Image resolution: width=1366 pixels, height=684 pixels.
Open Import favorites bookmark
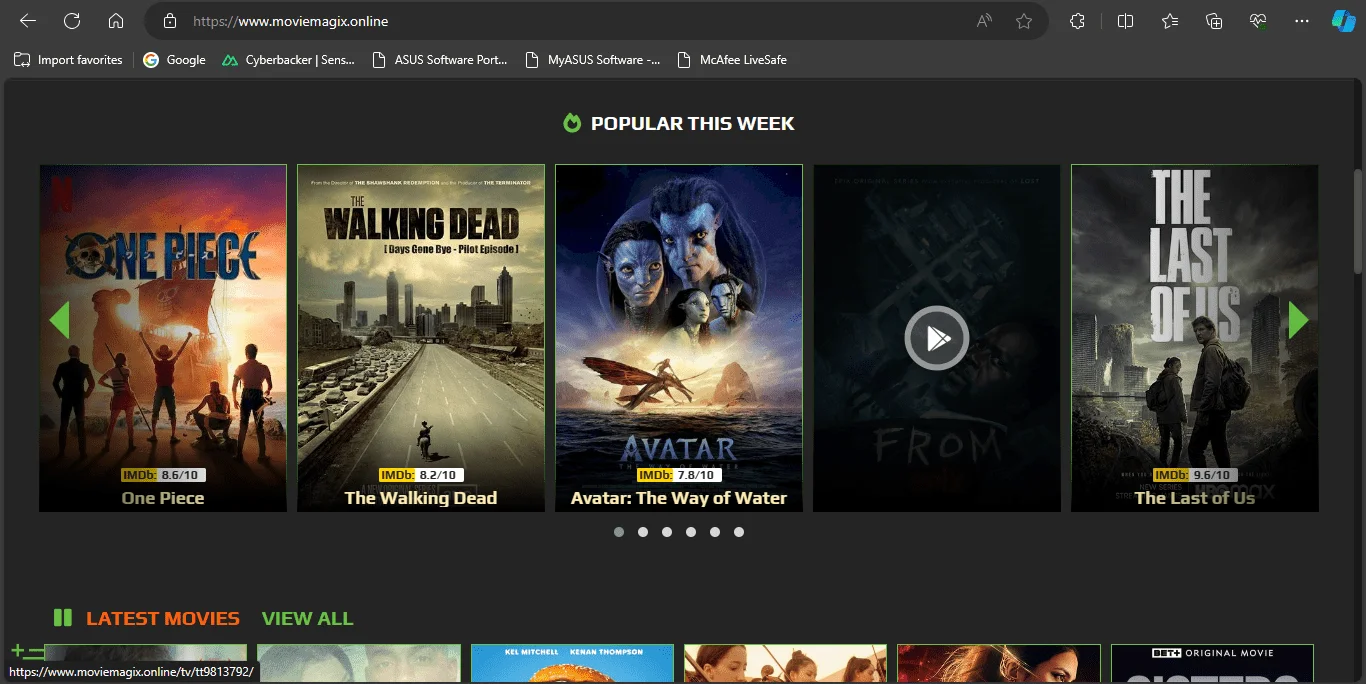pyautogui.click(x=68, y=60)
